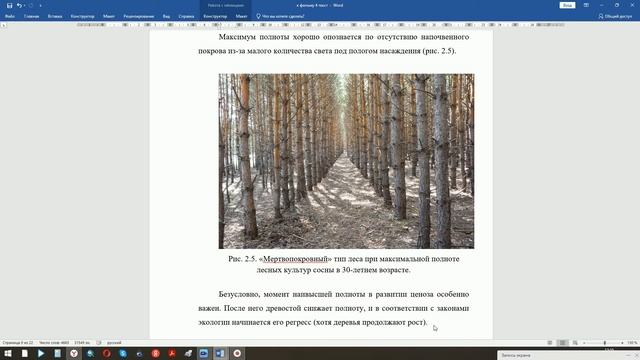Launch the blue play-arrow media app in the taskbar

pos(41,353)
